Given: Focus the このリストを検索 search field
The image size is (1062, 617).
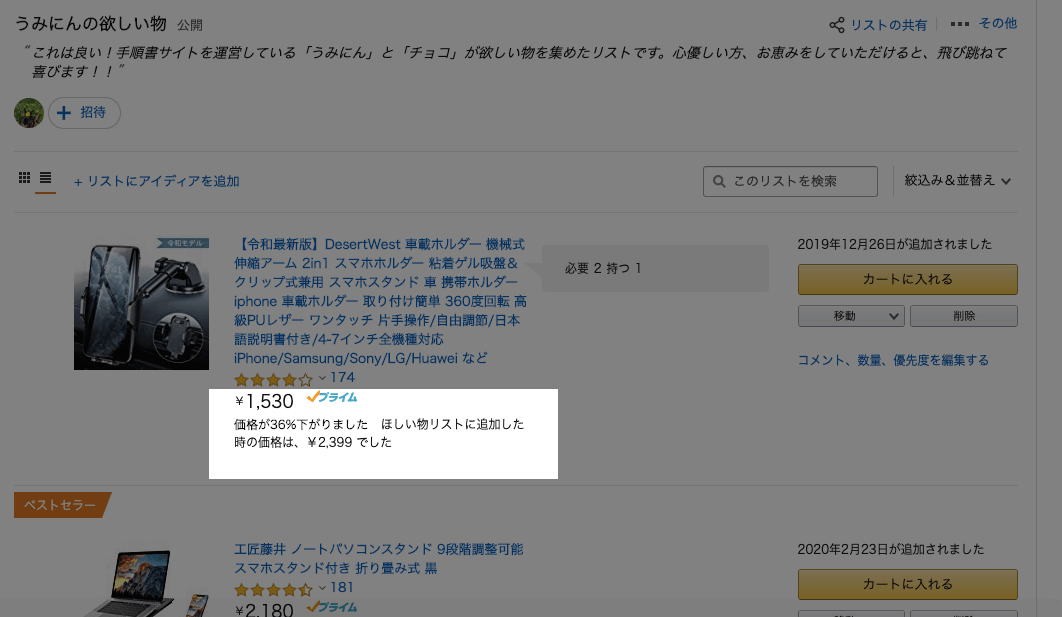Looking at the screenshot, I should [x=800, y=181].
